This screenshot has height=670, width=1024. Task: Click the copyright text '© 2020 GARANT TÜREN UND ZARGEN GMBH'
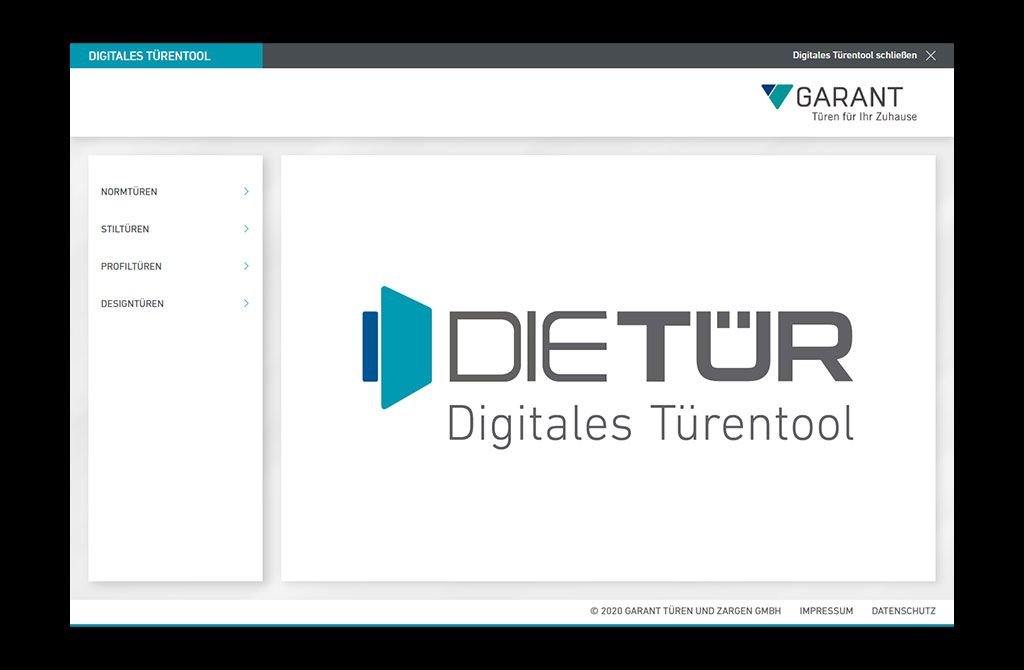pos(685,611)
